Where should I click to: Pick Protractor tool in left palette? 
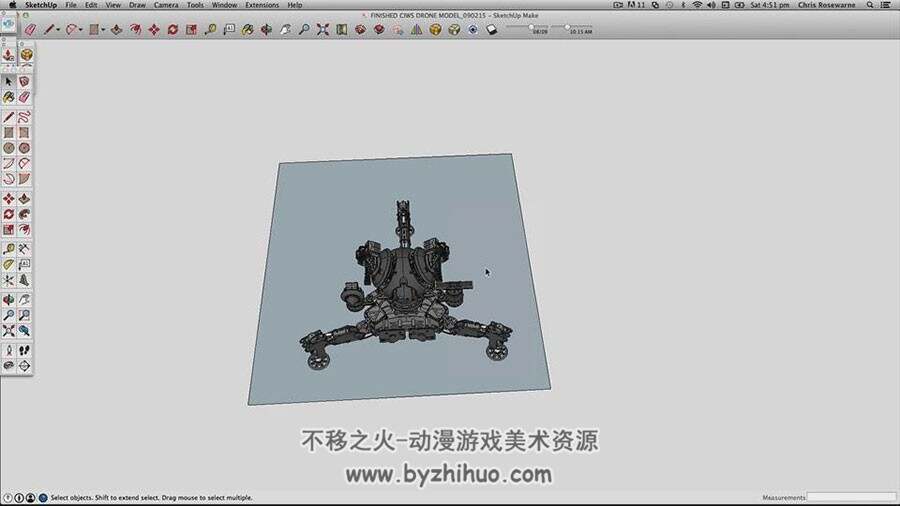point(9,265)
